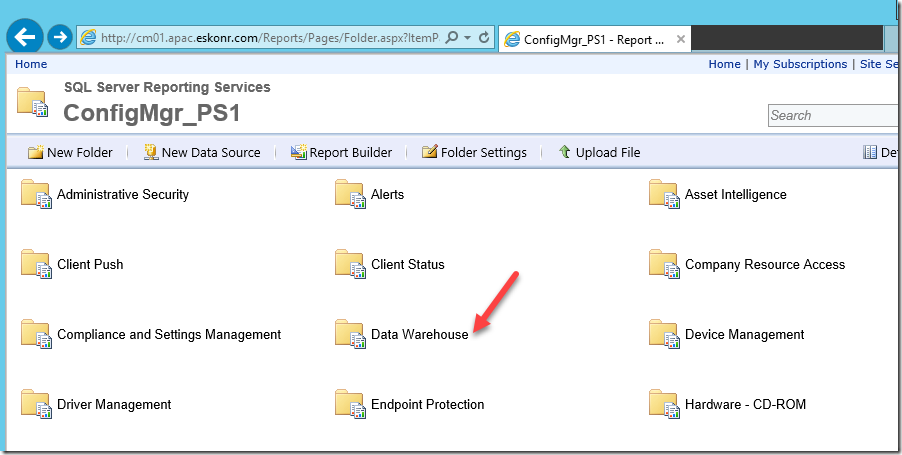Image resolution: width=902 pixels, height=455 pixels.
Task: Open the Administrative Security folder link
Action: click(x=123, y=194)
